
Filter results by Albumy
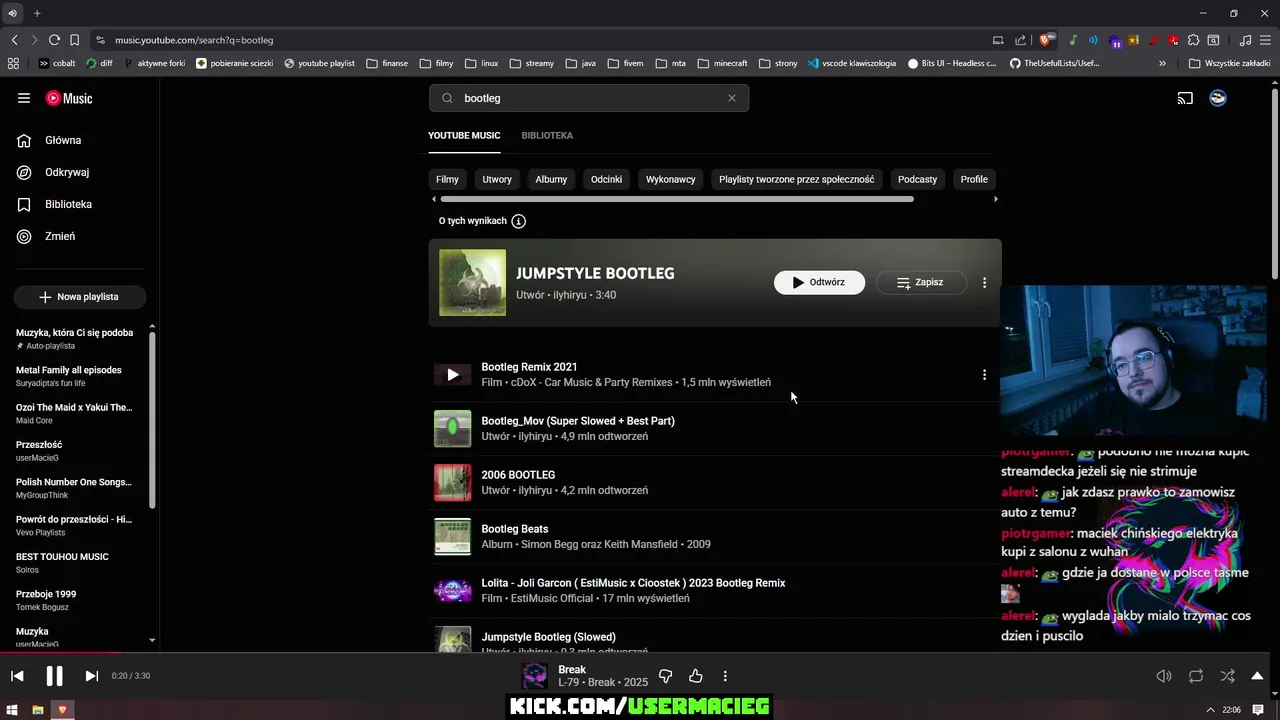551,180
